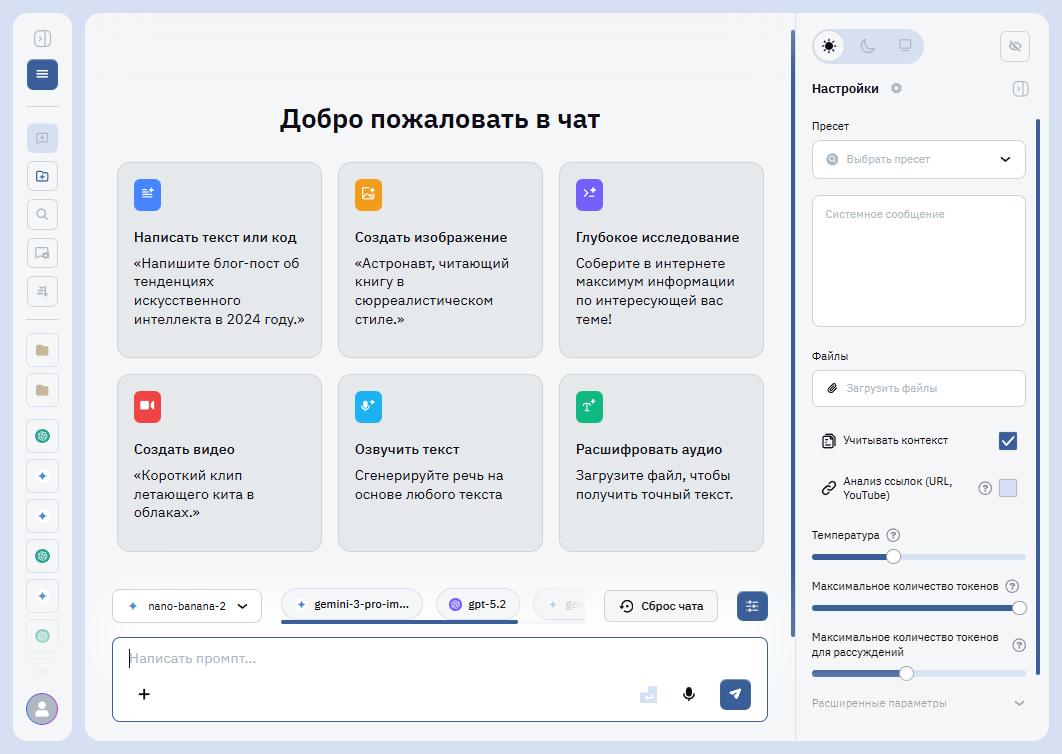Open chat parameters via the sliders icon
The width and height of the screenshot is (1062, 754).
(752, 606)
